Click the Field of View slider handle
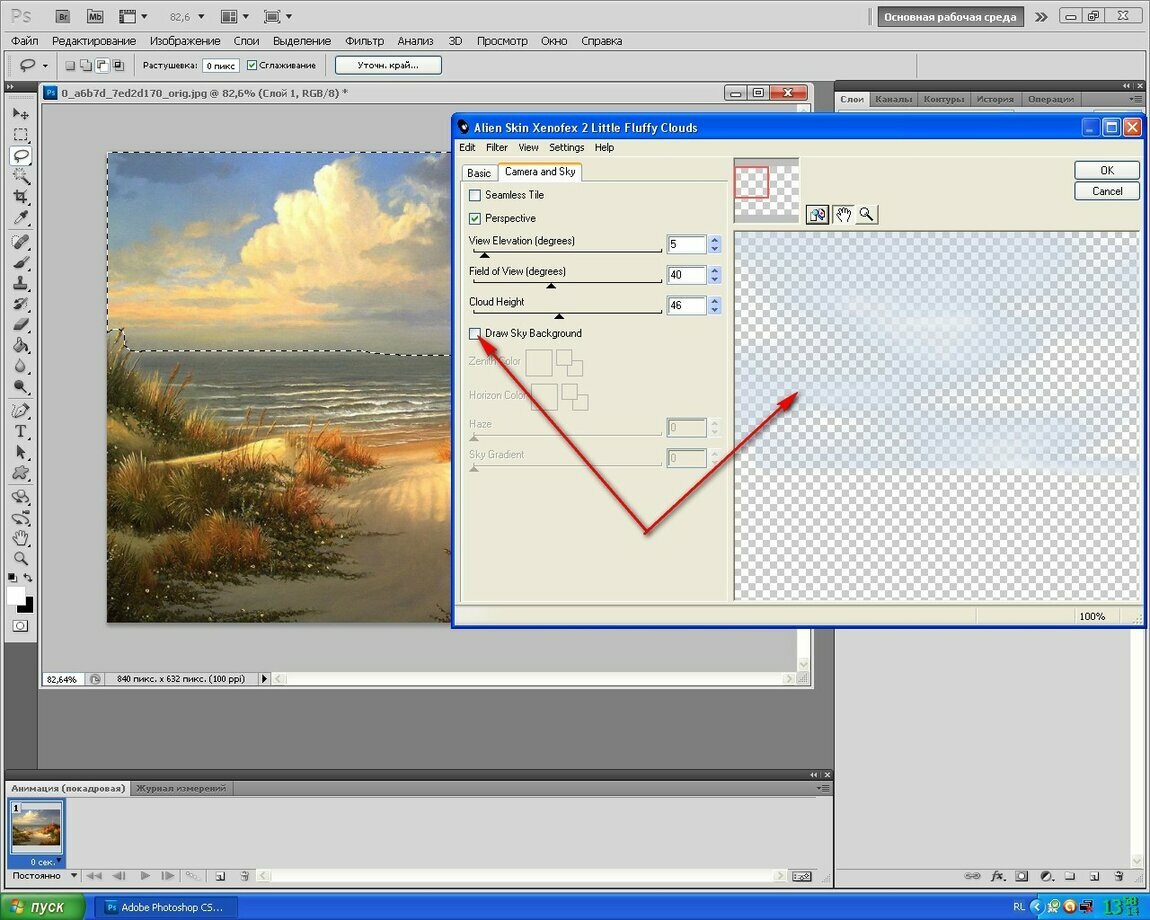The height and width of the screenshot is (920, 1150). (551, 286)
